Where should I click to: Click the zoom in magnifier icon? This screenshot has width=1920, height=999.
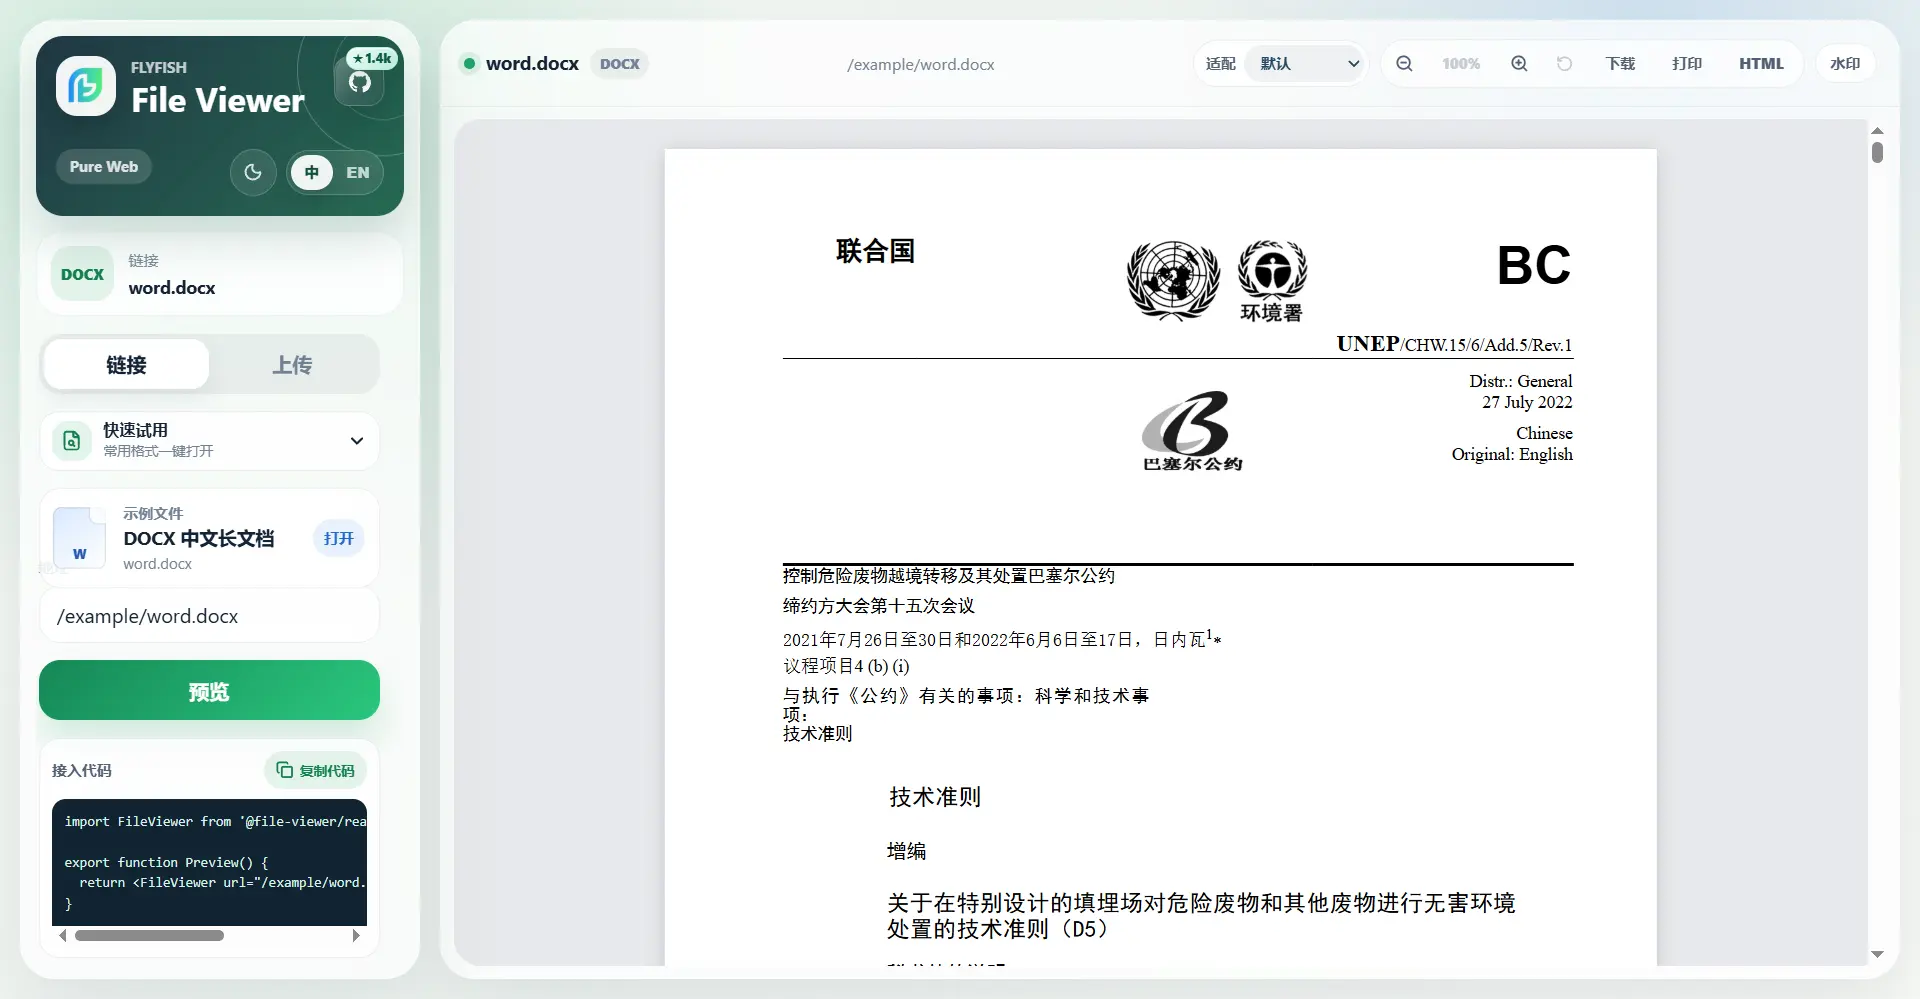[x=1519, y=63]
